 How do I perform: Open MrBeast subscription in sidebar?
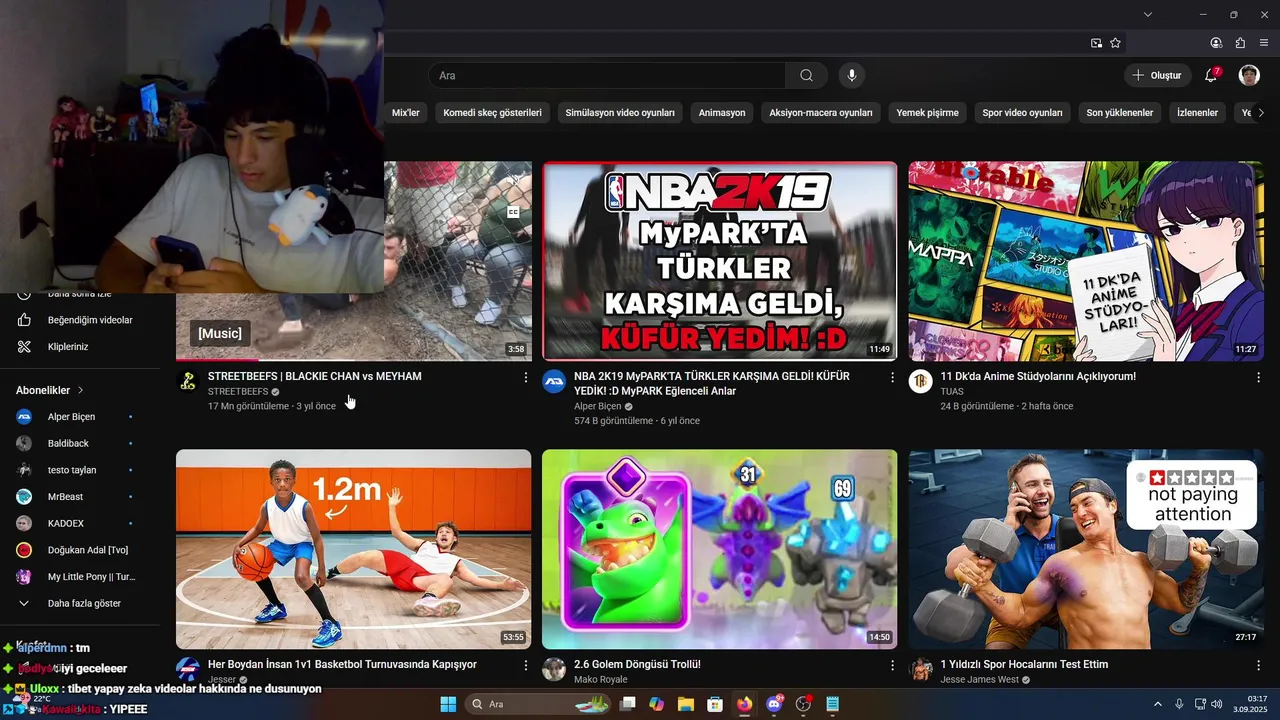80,497
